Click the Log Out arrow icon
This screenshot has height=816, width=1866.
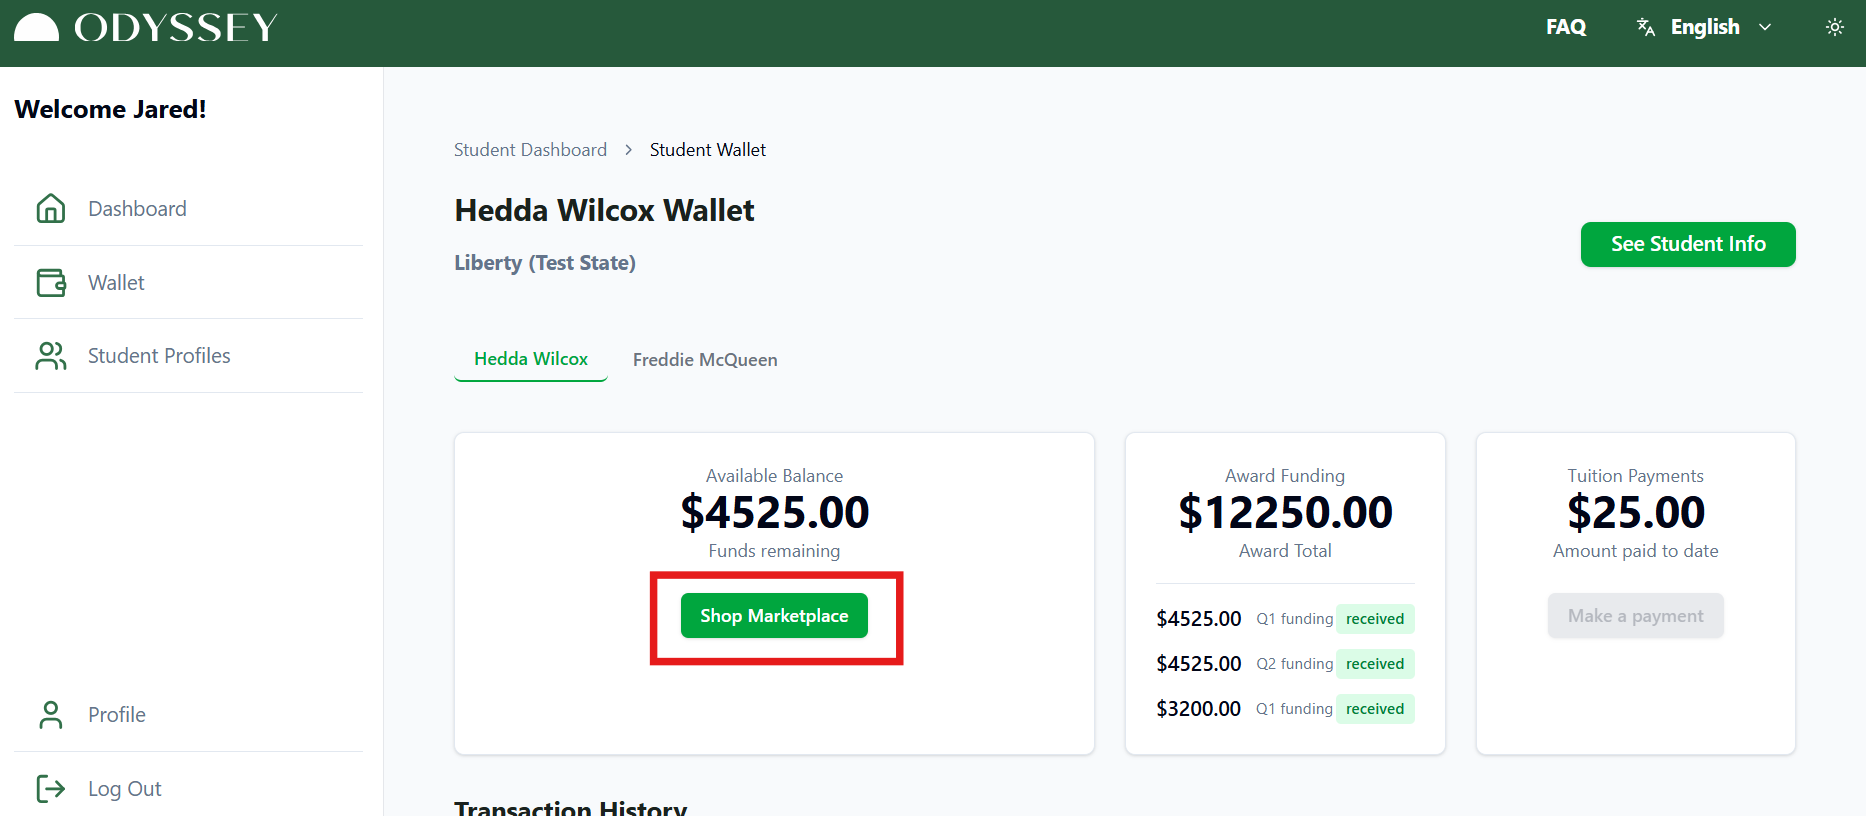(51, 789)
